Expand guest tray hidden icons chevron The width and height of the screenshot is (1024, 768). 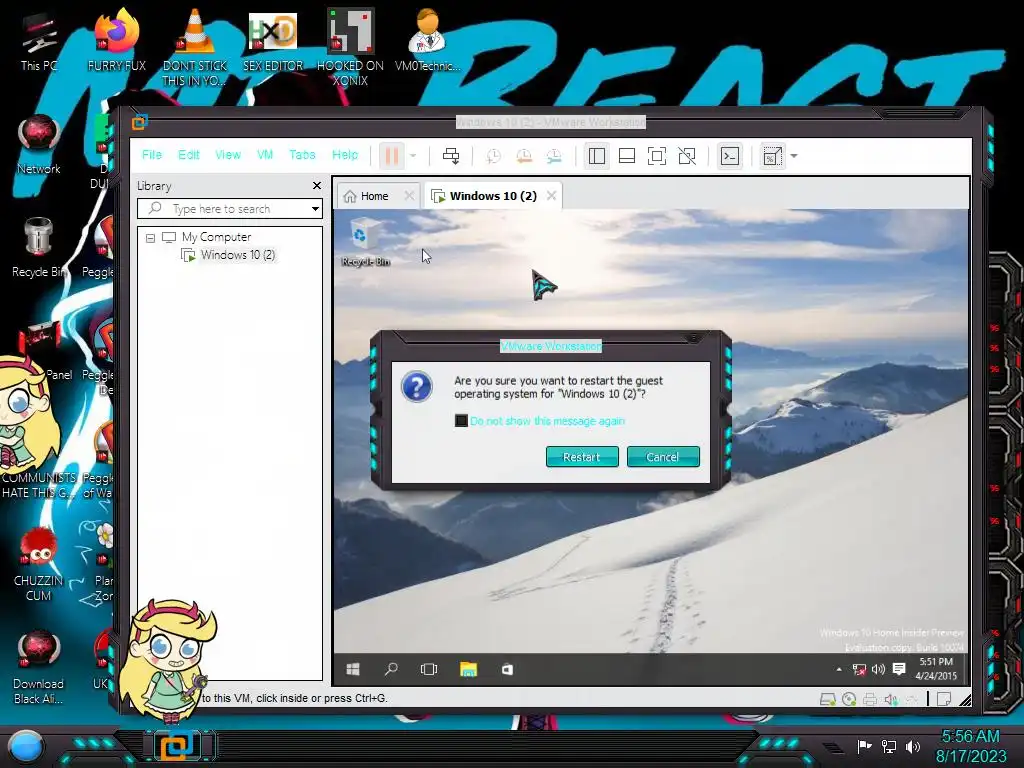tap(839, 669)
